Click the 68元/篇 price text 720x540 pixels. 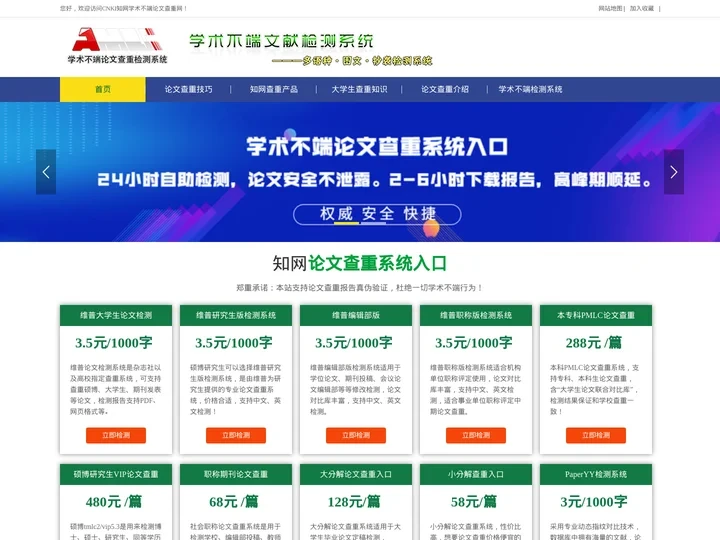[x=234, y=501]
